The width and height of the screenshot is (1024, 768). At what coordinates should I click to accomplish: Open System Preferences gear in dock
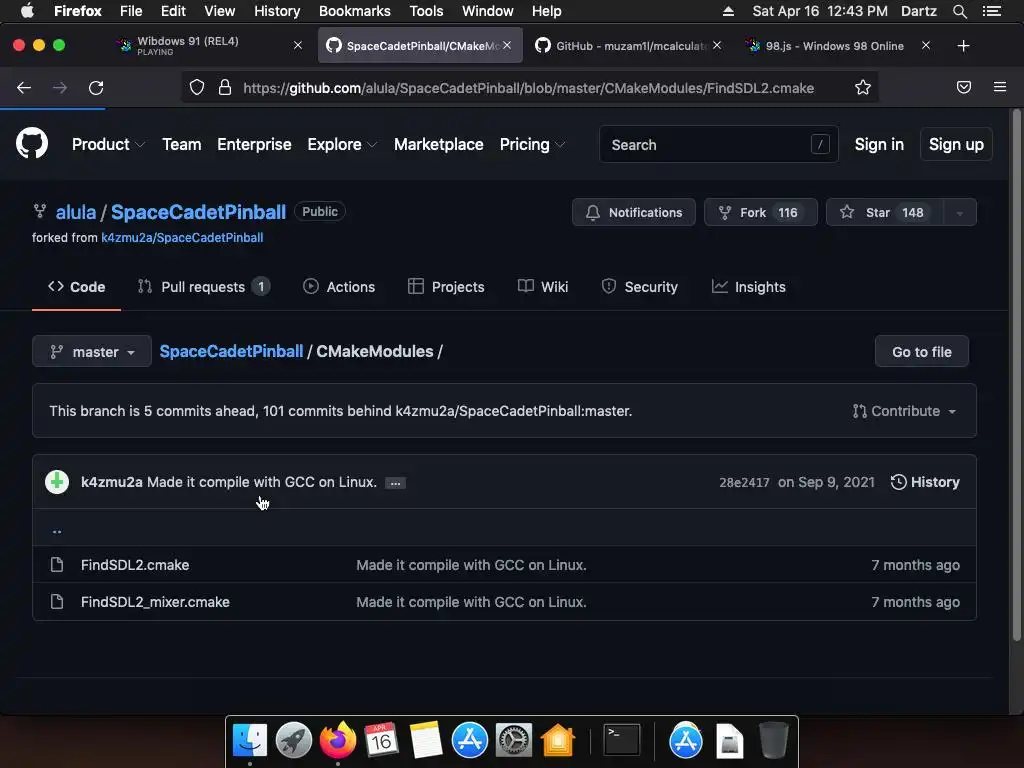[x=513, y=741]
